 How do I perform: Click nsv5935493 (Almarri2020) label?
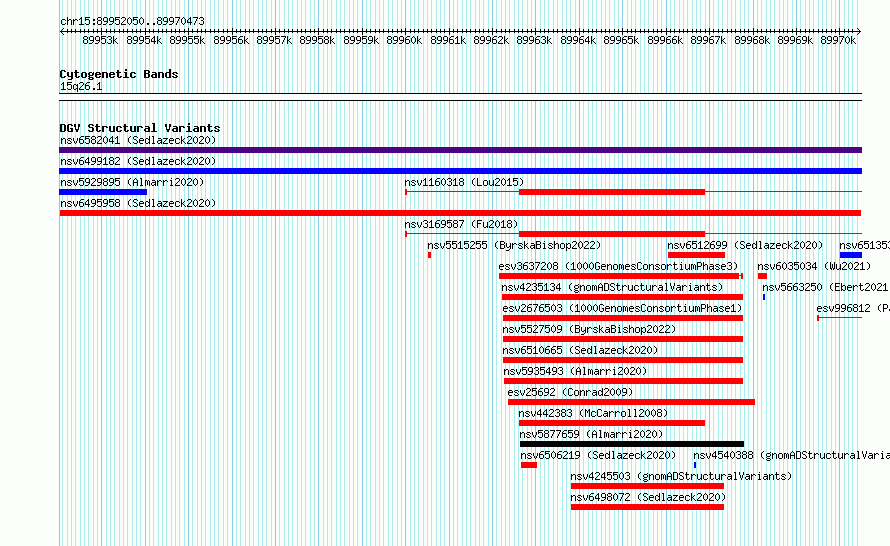coord(575,371)
